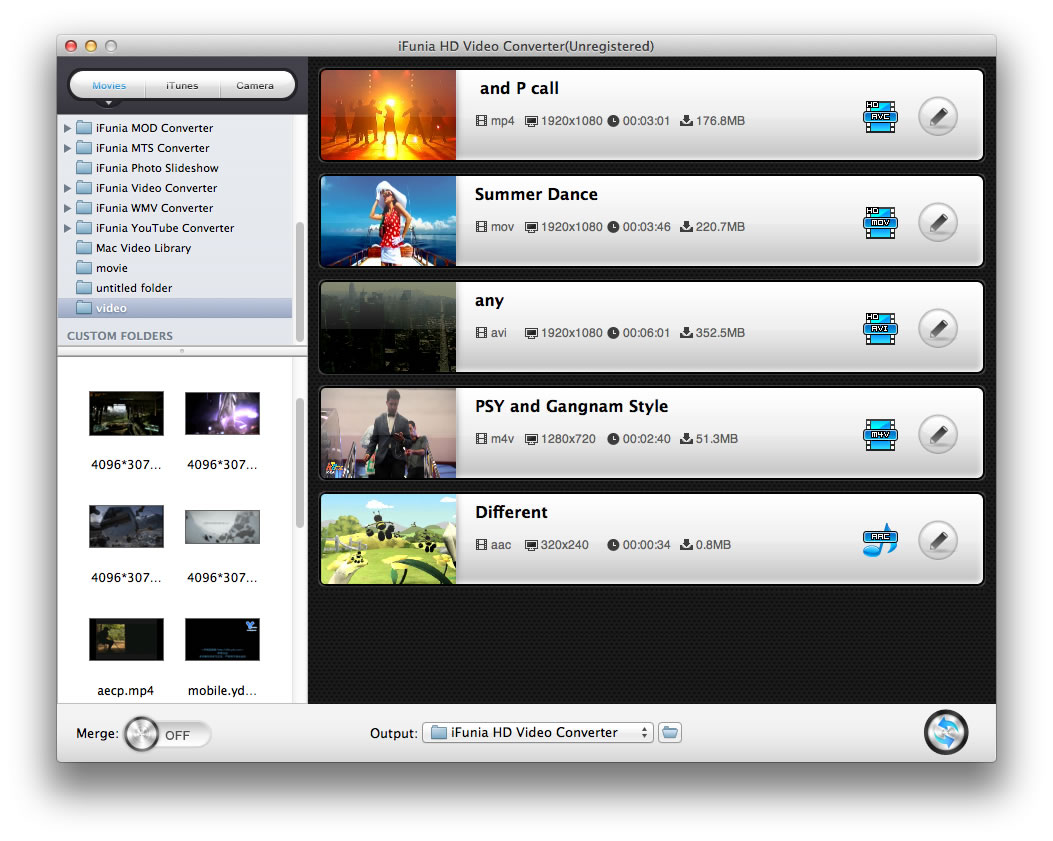Viewport: 1053px width, 841px height.
Task: Select the mobile.yd… file thumbnail
Action: pos(222,639)
